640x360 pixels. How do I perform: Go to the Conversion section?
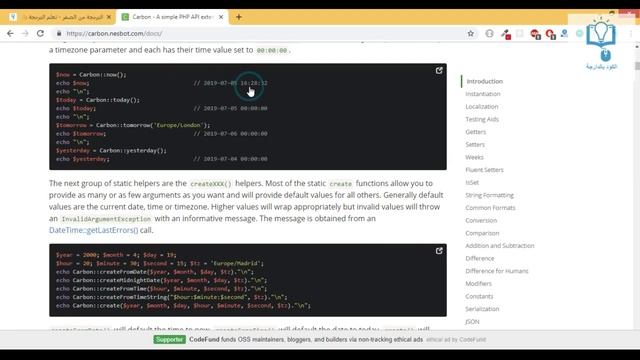coord(481,220)
